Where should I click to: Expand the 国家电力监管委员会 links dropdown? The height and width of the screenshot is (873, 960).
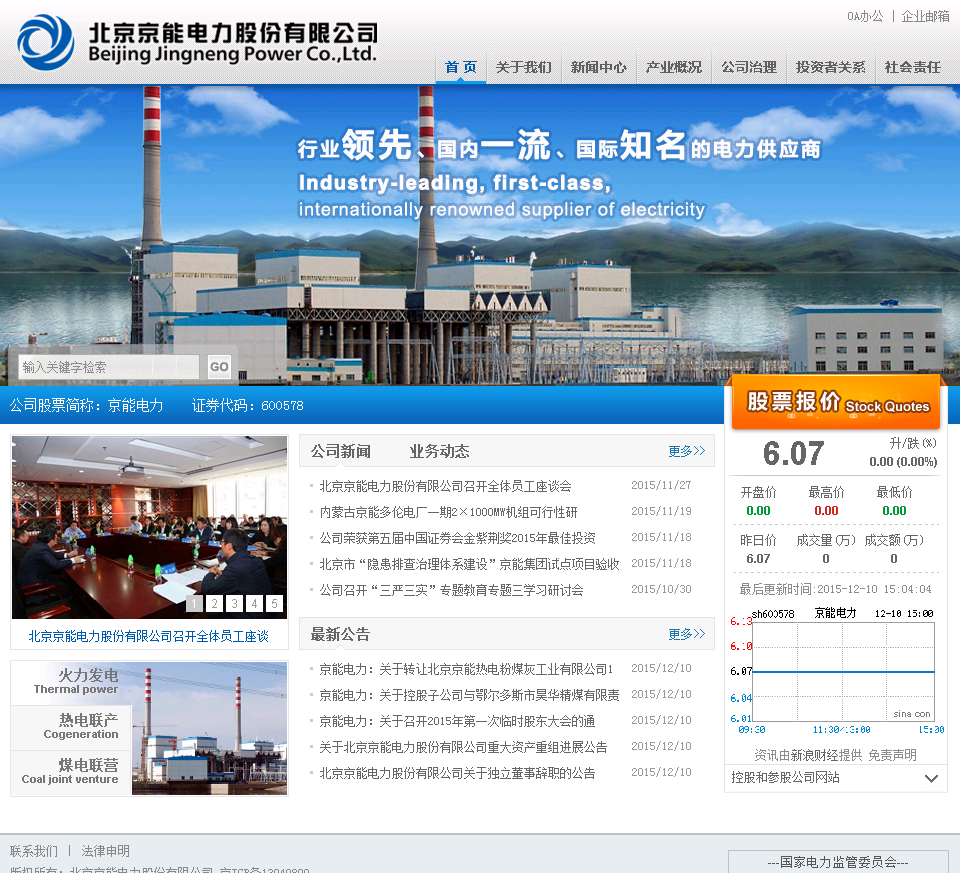[838, 862]
